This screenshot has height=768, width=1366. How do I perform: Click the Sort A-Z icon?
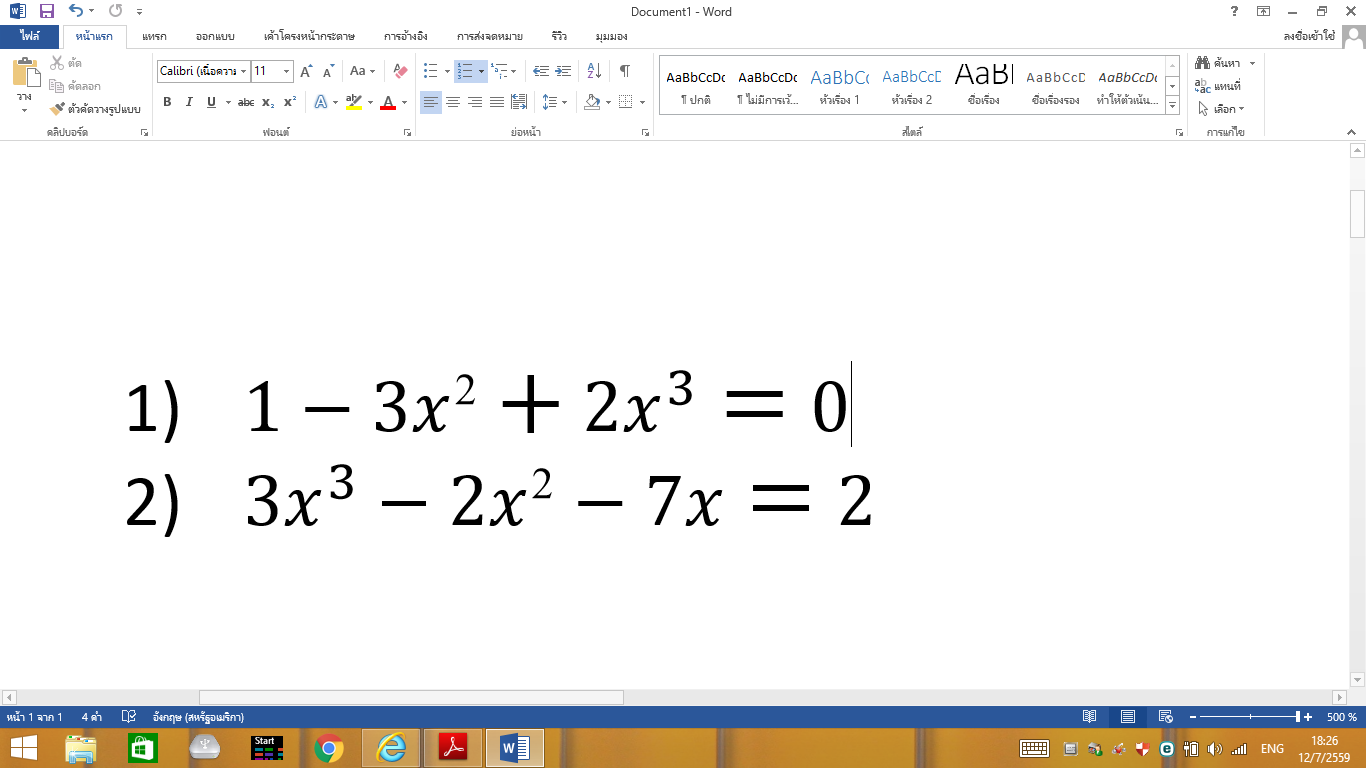pos(594,71)
